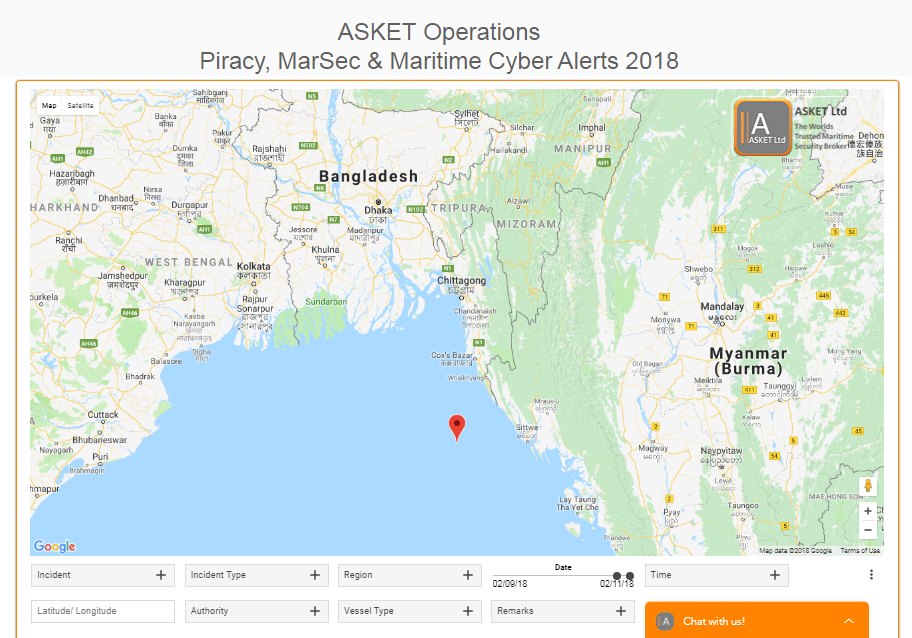Click the Date slider end handle

(629, 576)
